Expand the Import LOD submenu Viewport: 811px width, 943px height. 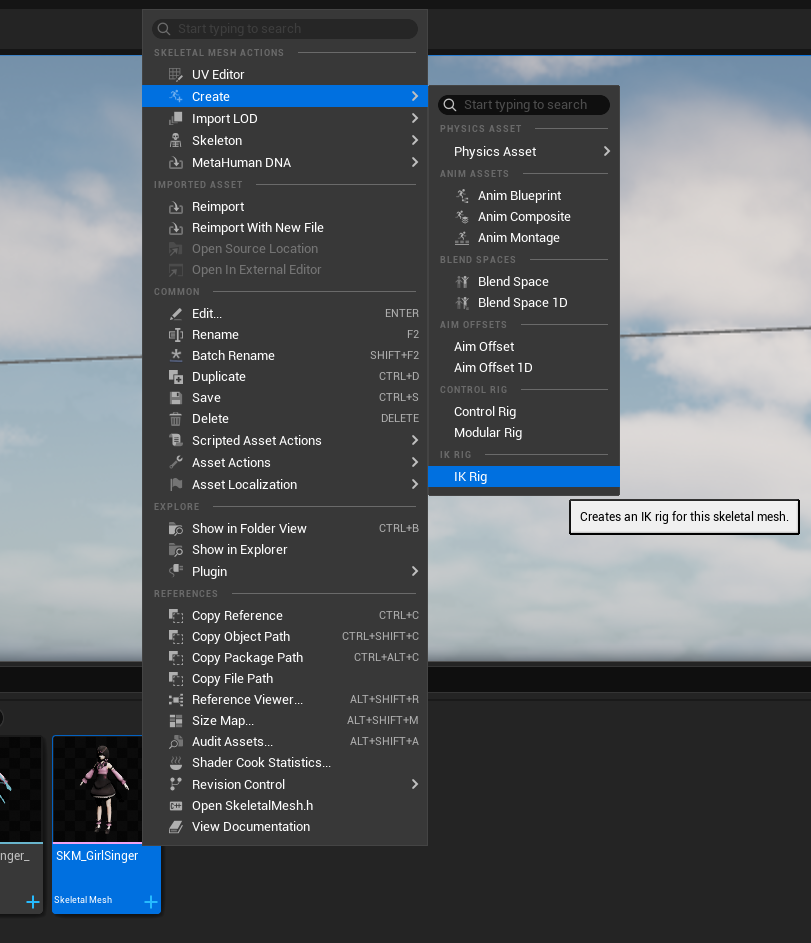[414, 119]
